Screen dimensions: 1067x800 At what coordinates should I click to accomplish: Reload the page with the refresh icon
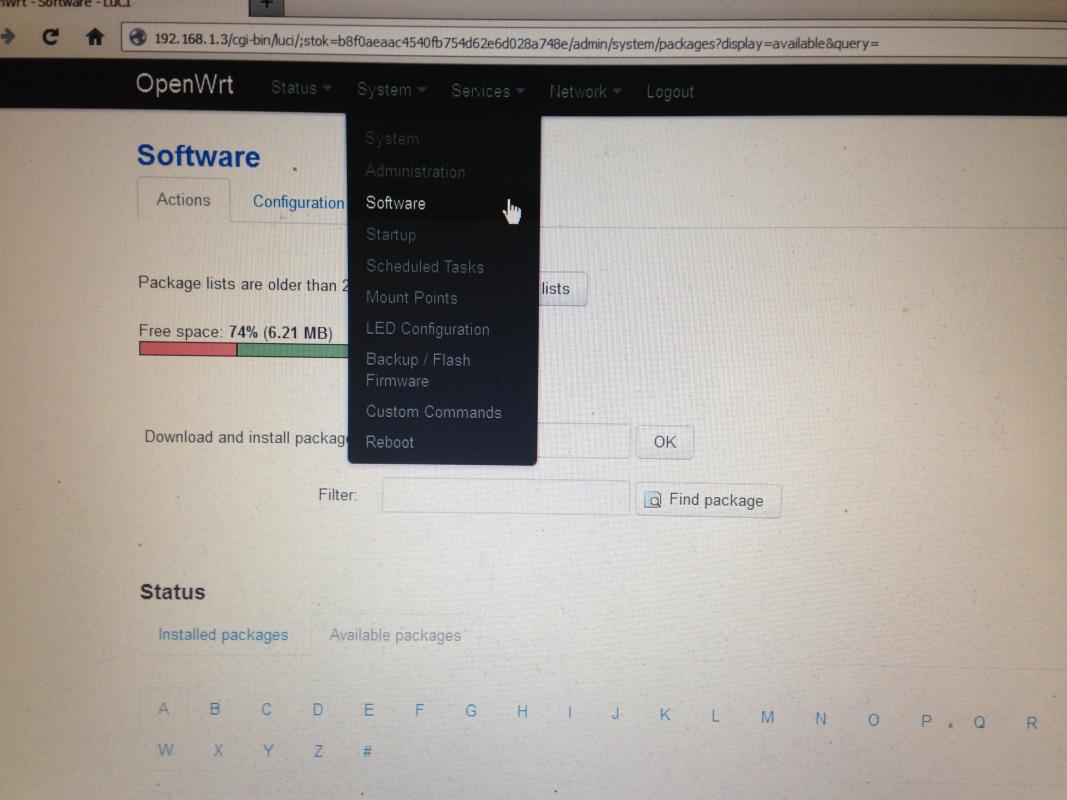[x=50, y=36]
